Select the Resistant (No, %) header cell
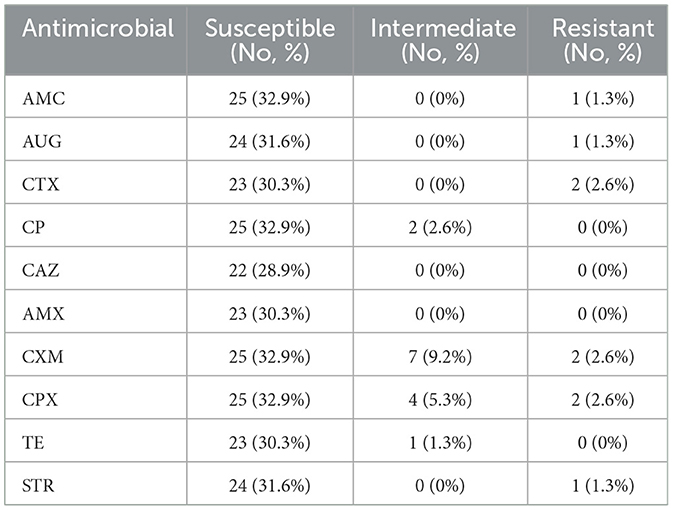This screenshot has width=673, height=510. click(596, 40)
